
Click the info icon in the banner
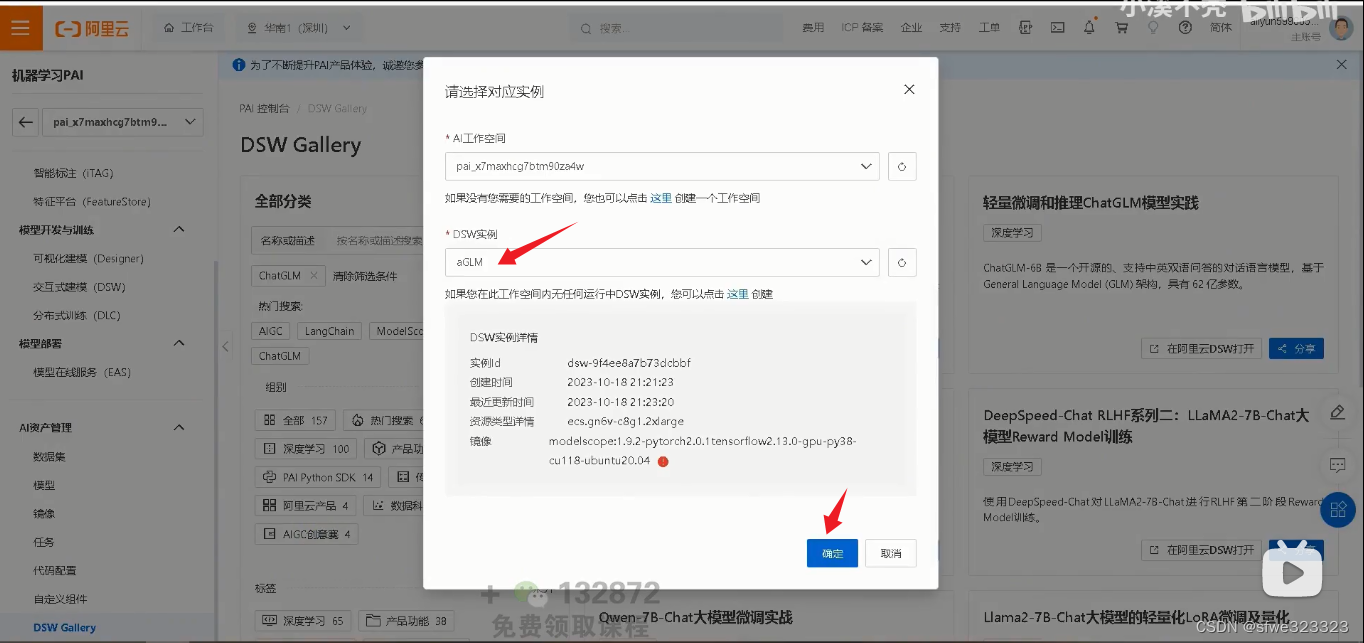point(238,65)
